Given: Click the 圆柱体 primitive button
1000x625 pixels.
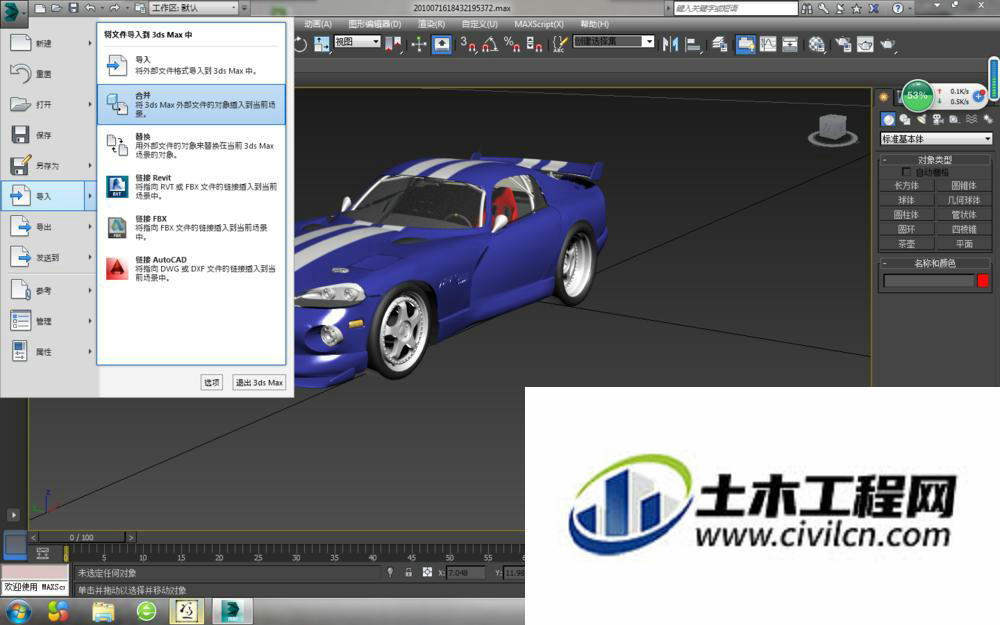Looking at the screenshot, I should point(906,214).
